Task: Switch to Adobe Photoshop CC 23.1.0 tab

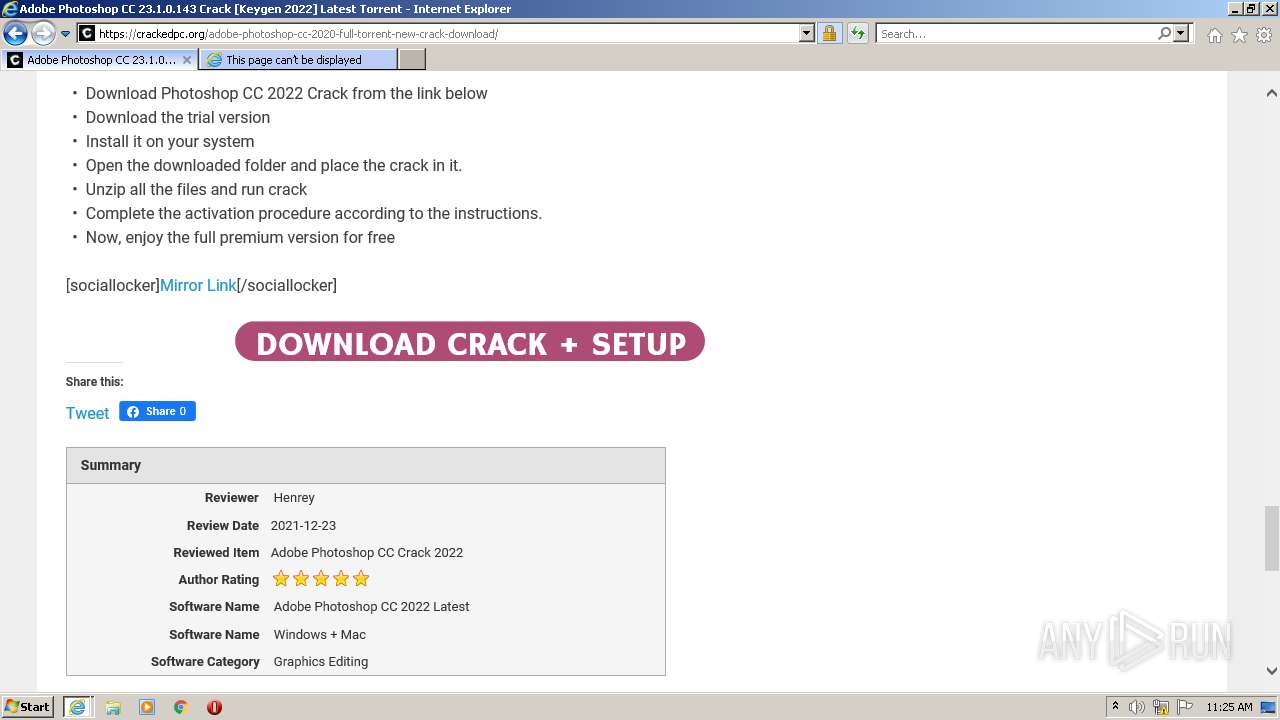Action: [x=100, y=60]
